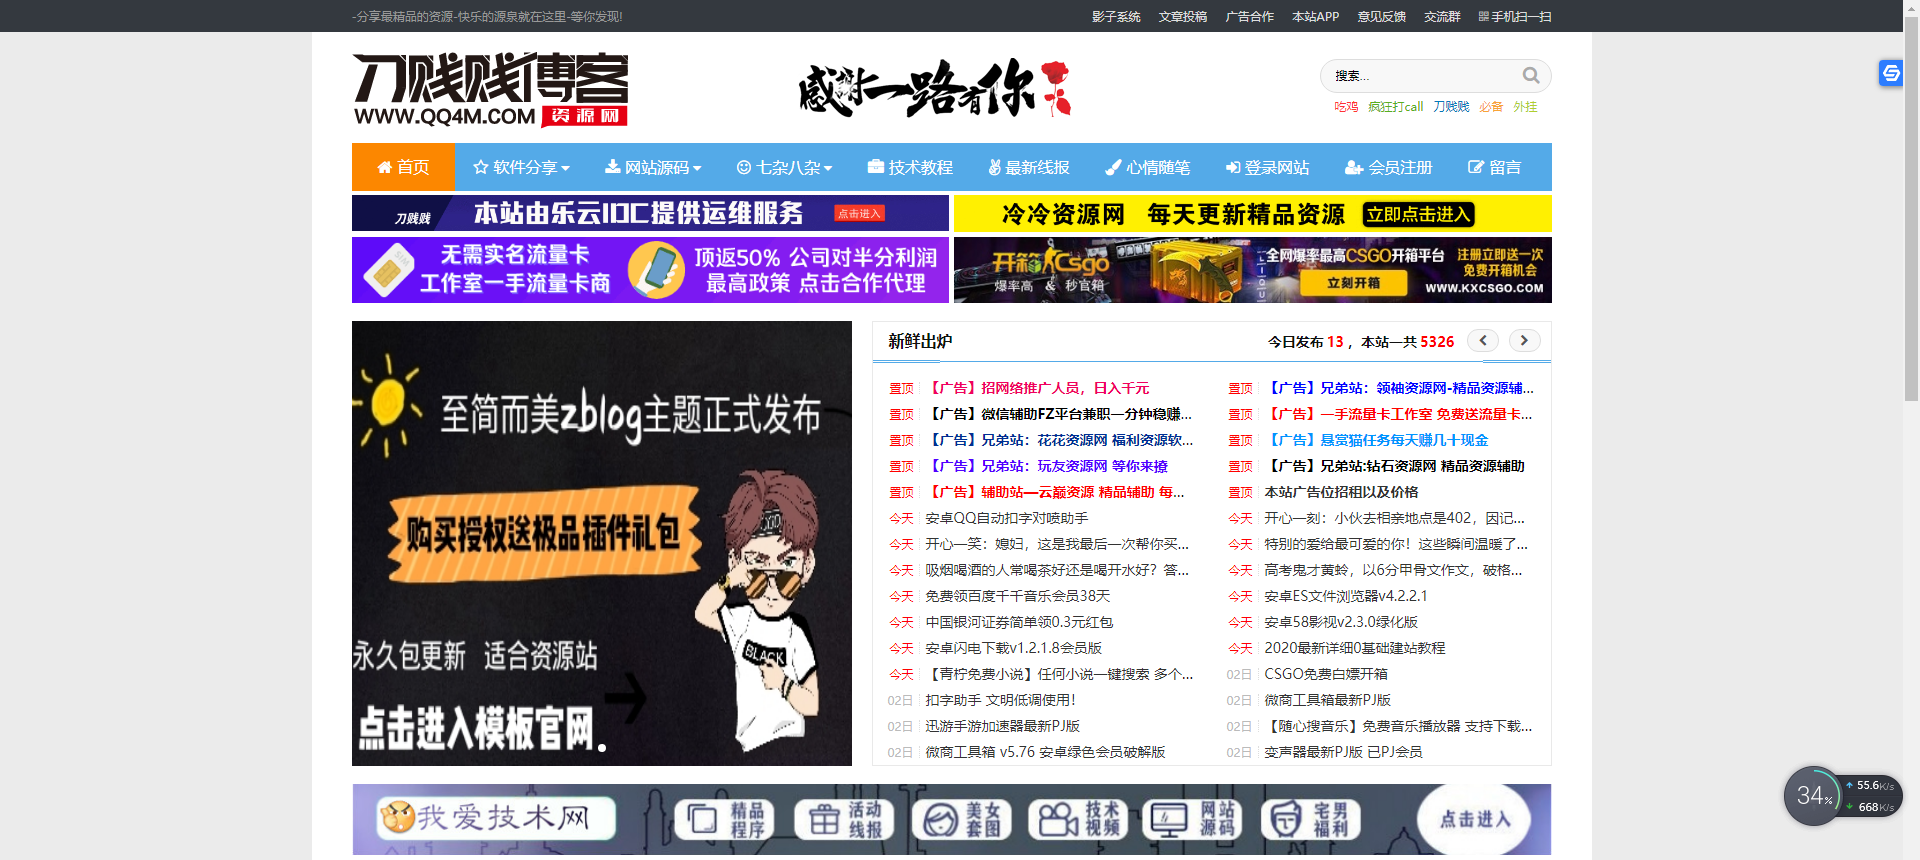Expand the 软件分享 dropdown menu
Image resolution: width=1920 pixels, height=860 pixels.
(x=521, y=168)
